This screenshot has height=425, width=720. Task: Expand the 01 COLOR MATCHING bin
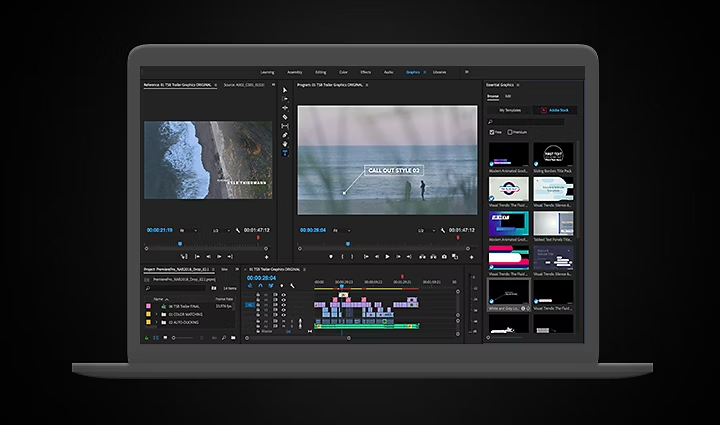[157, 314]
